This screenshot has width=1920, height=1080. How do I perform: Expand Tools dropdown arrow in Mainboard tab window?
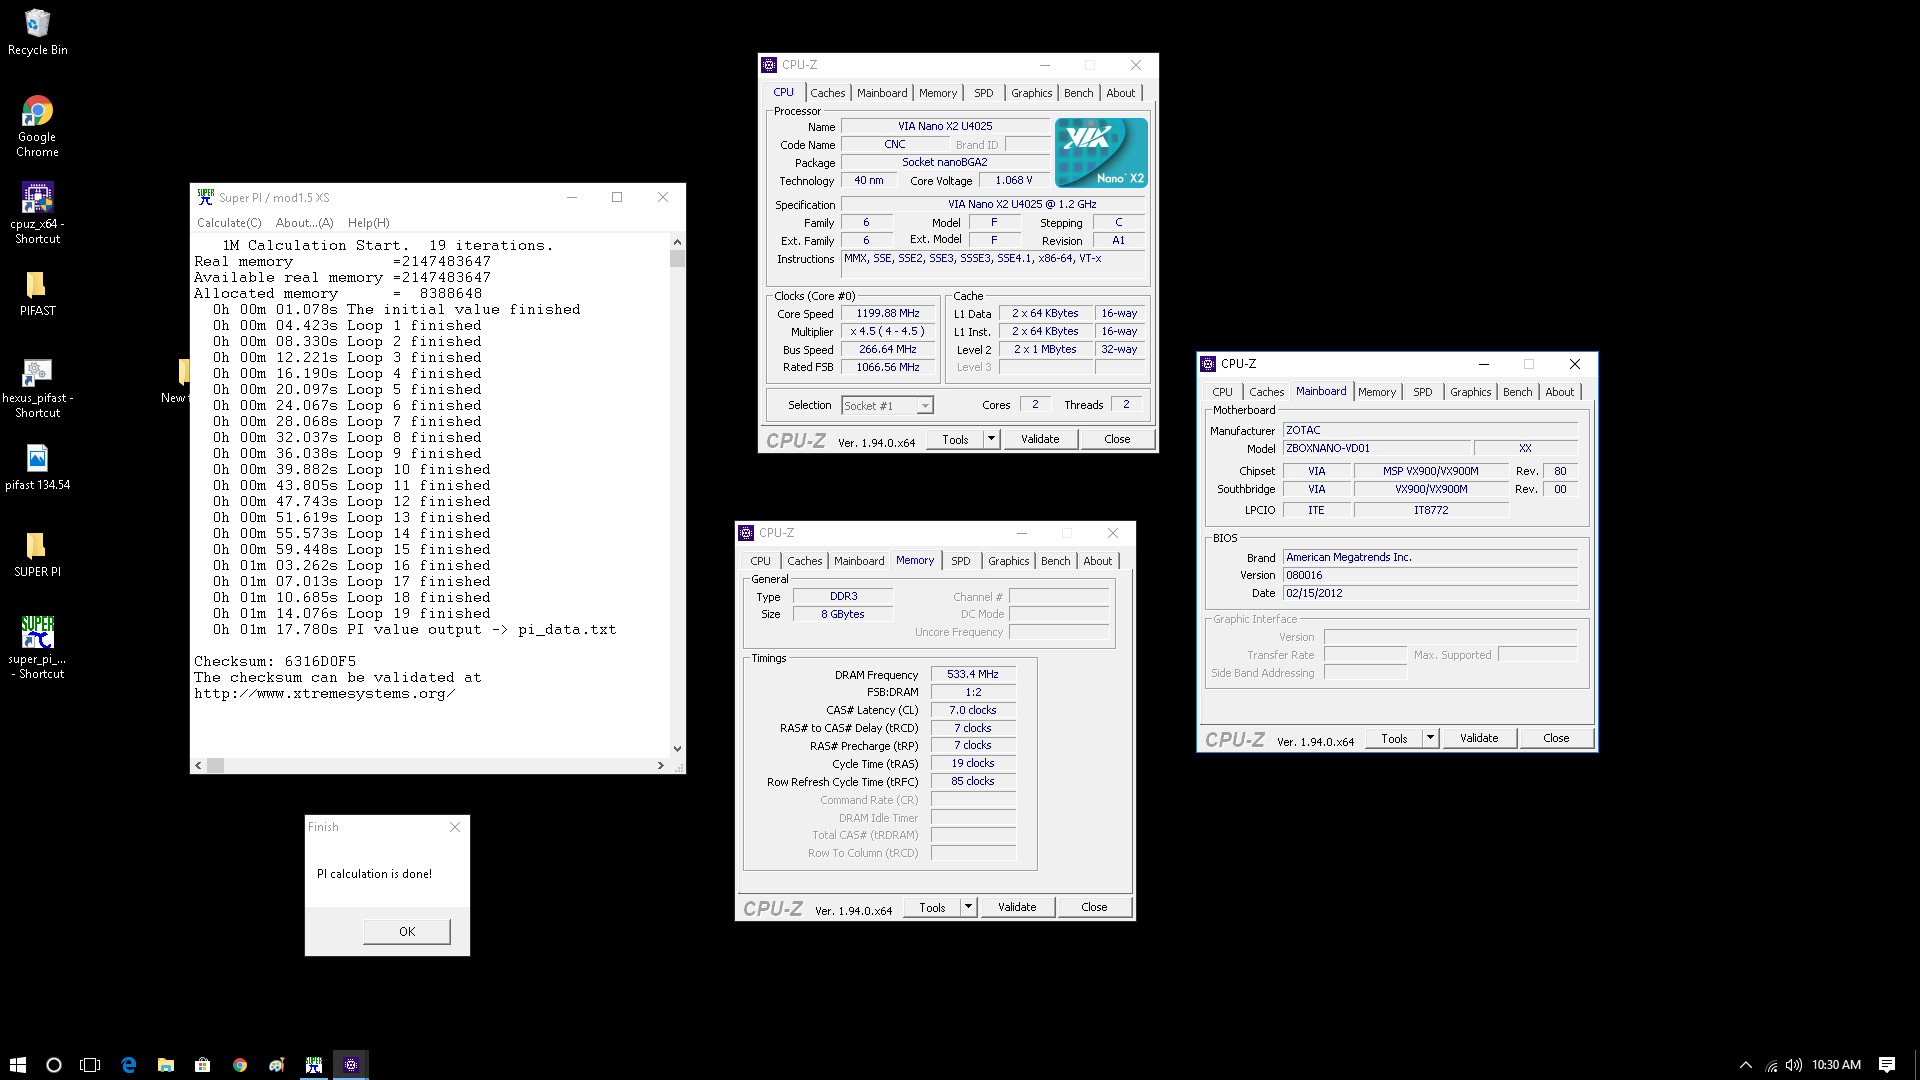coord(1430,738)
